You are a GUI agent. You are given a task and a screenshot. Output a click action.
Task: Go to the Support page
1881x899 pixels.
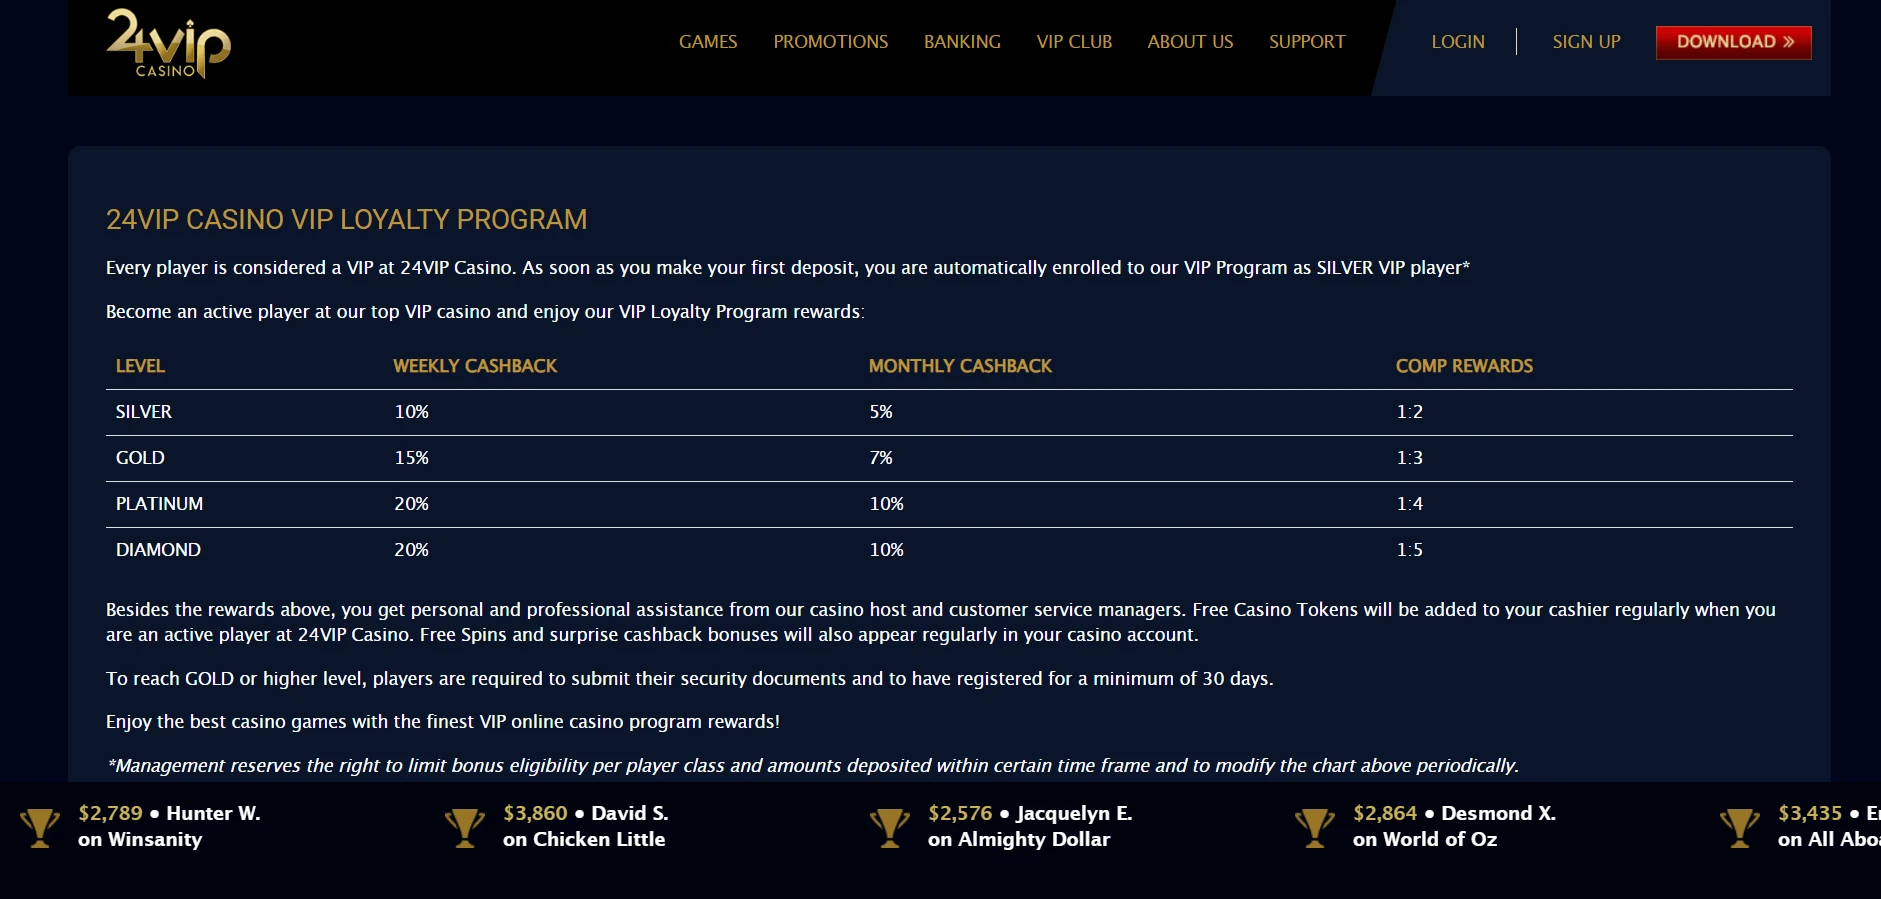pyautogui.click(x=1307, y=42)
